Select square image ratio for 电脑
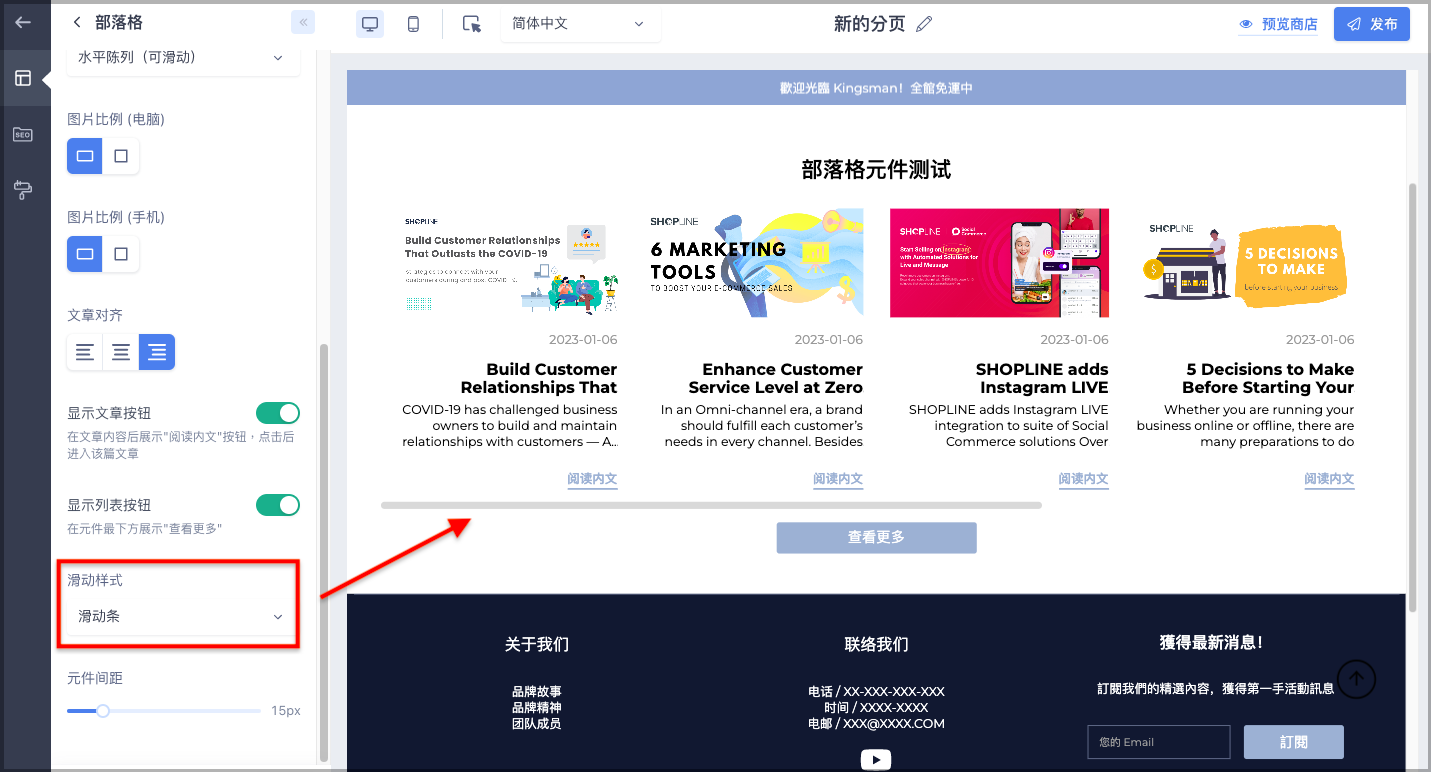 (x=121, y=156)
